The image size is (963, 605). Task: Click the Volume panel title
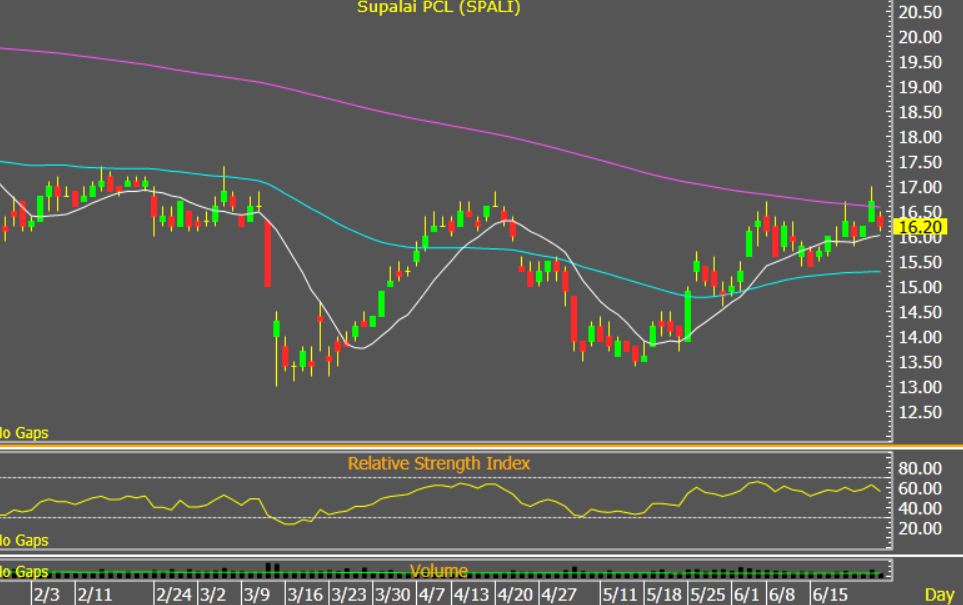pyautogui.click(x=439, y=571)
